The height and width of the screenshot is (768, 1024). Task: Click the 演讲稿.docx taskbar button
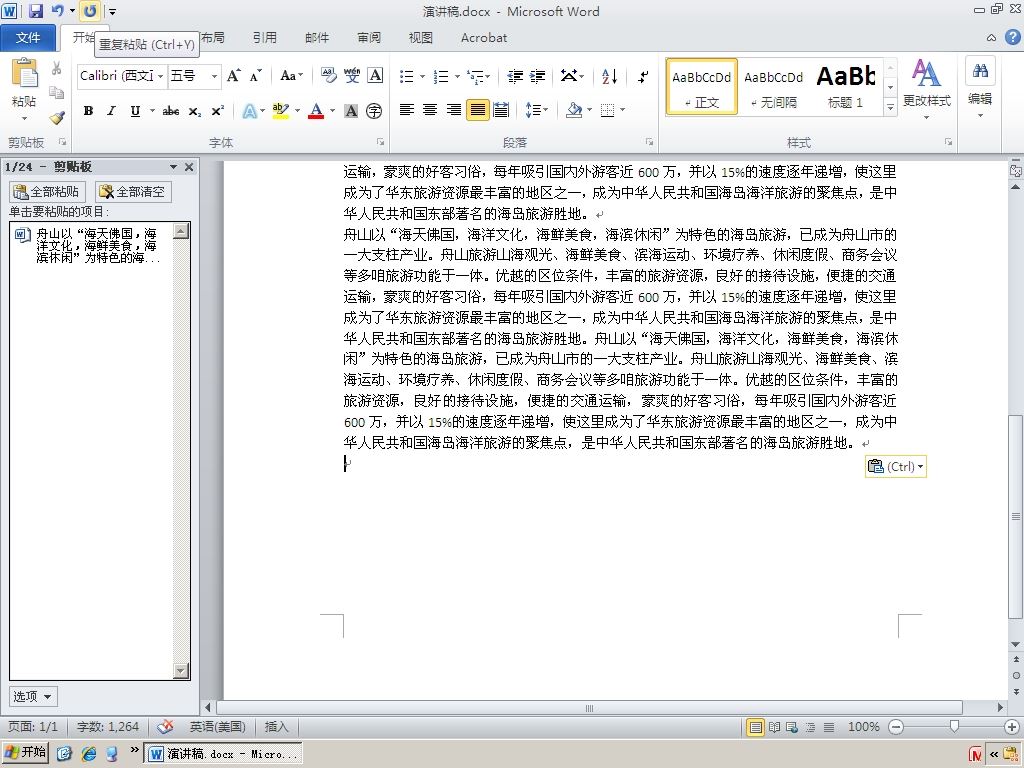pyautogui.click(x=223, y=754)
